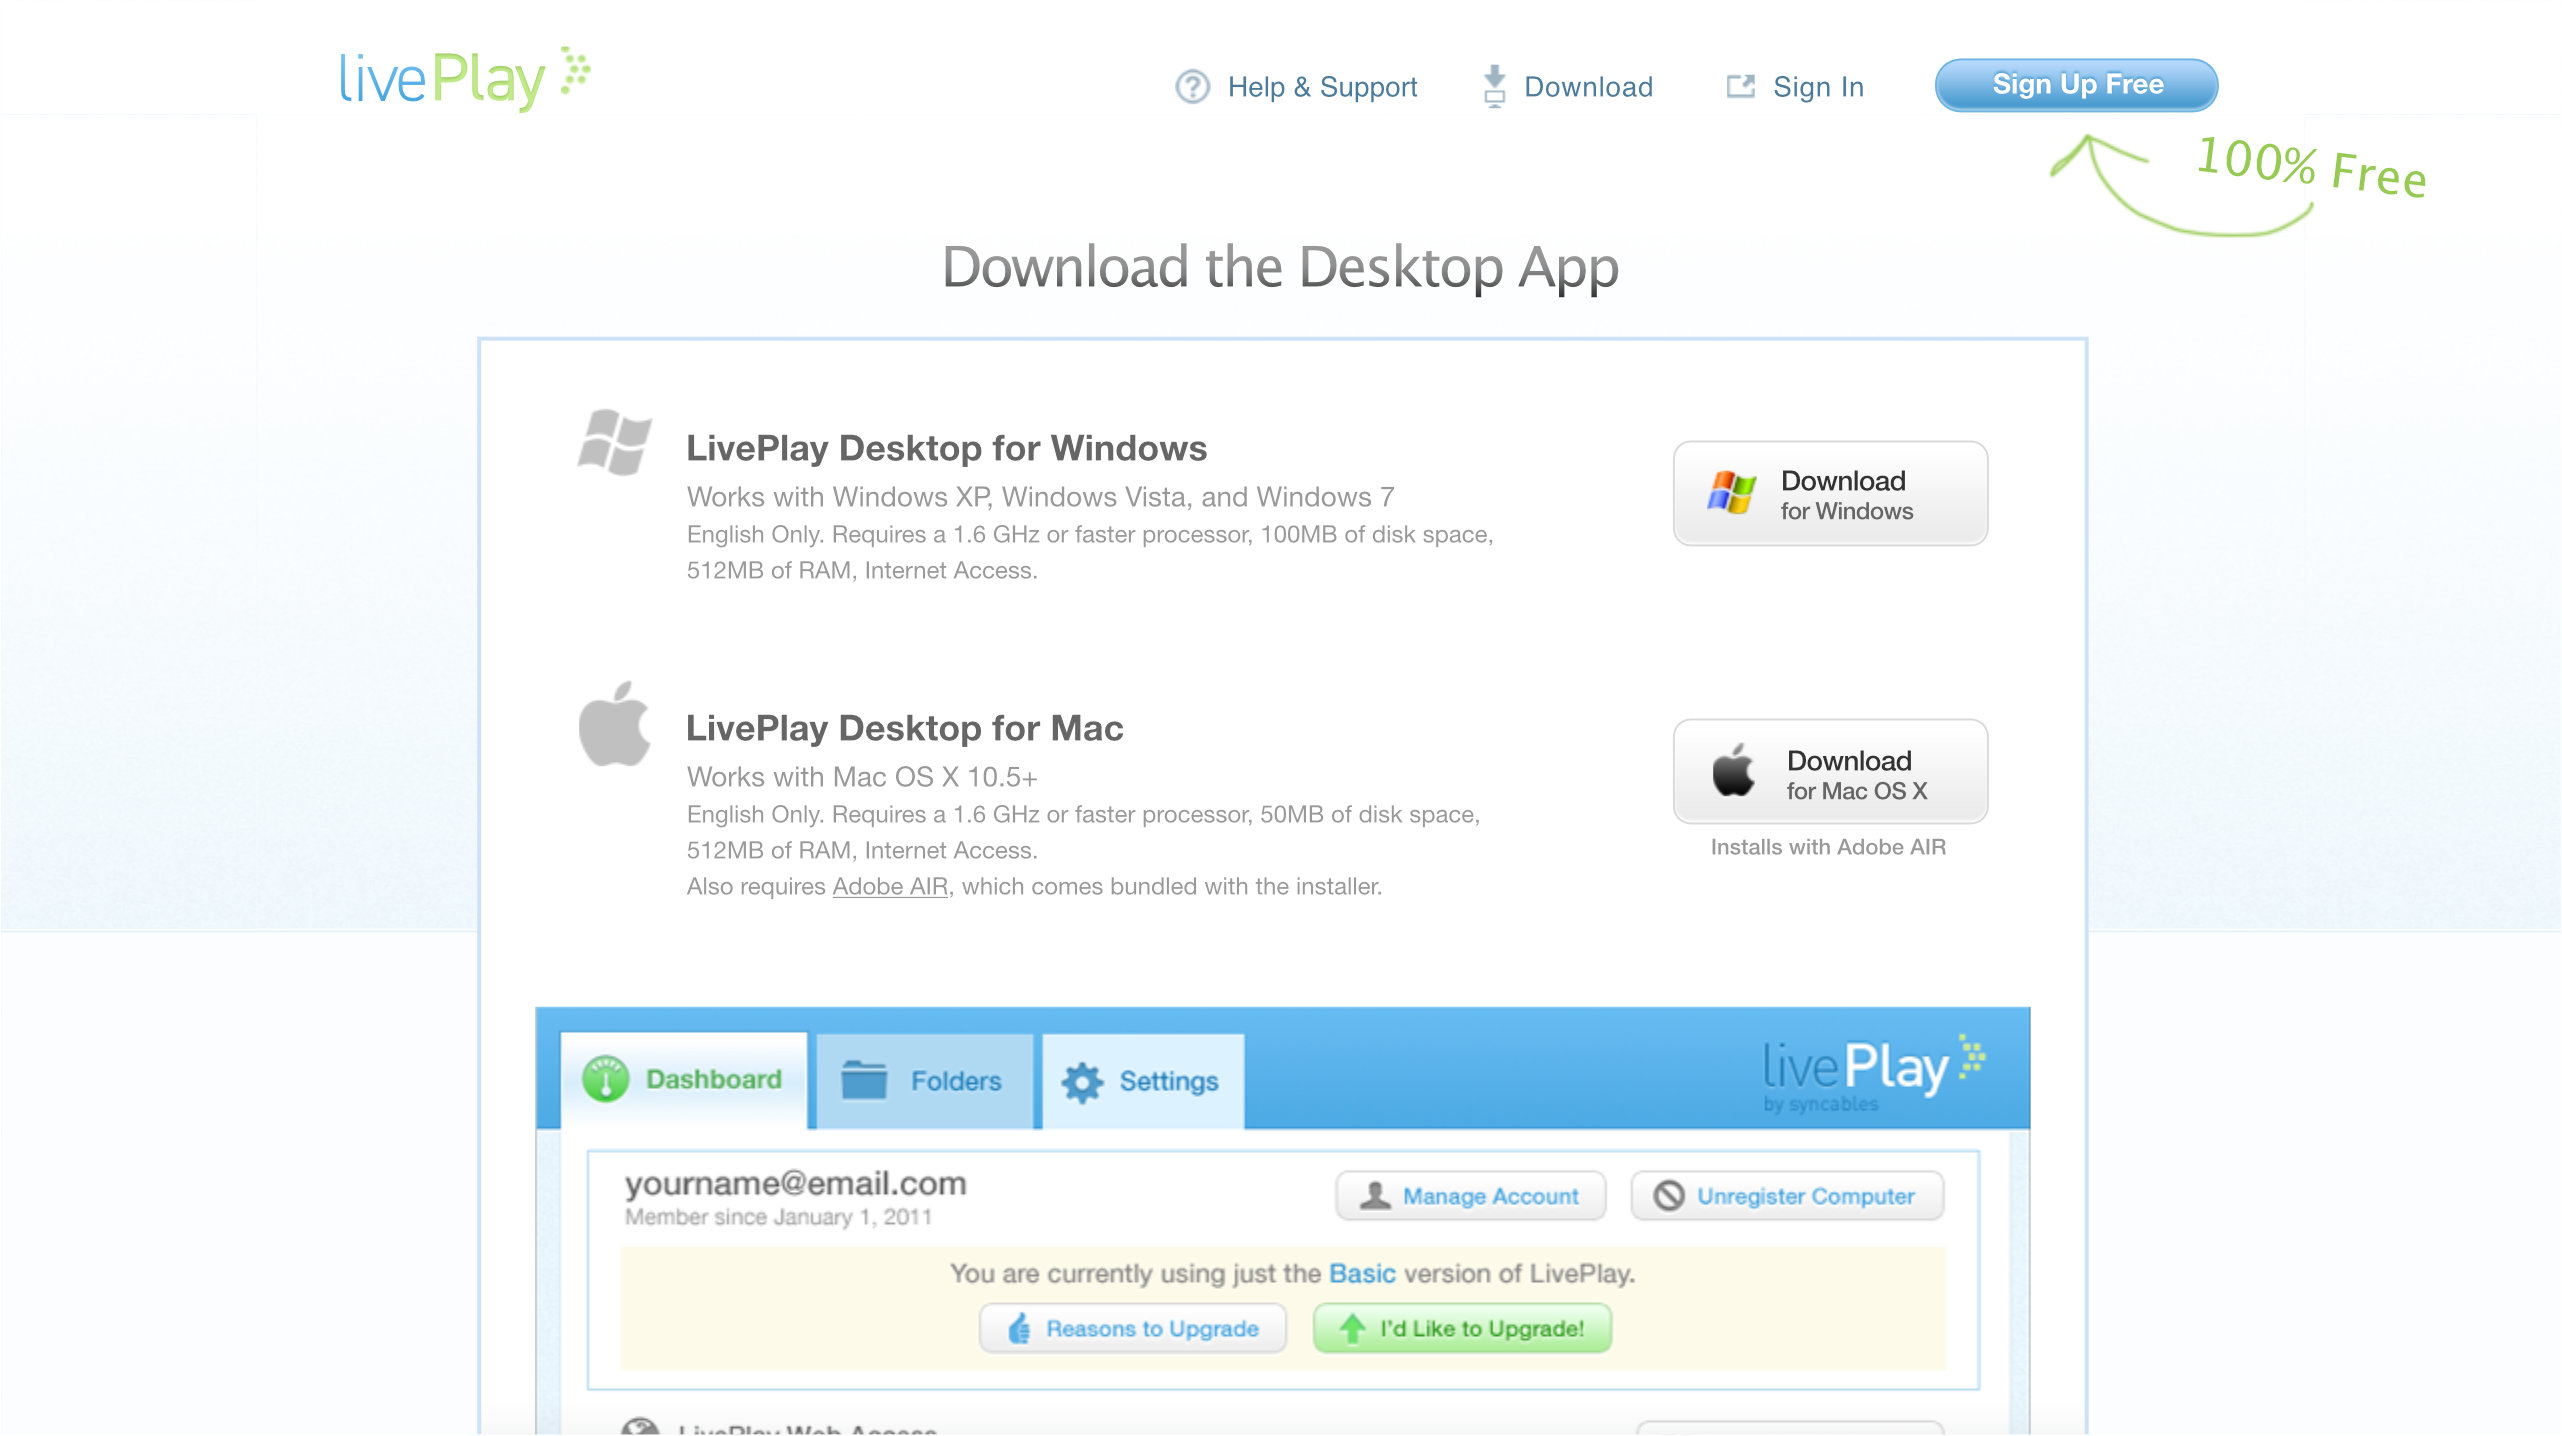Click the Sign Up Free button

[2076, 85]
